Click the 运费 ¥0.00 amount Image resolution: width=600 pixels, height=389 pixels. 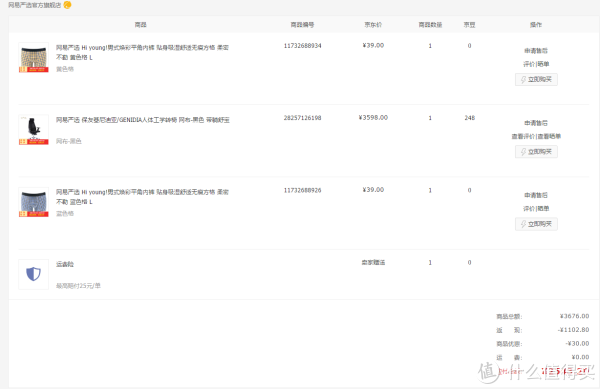pos(580,357)
